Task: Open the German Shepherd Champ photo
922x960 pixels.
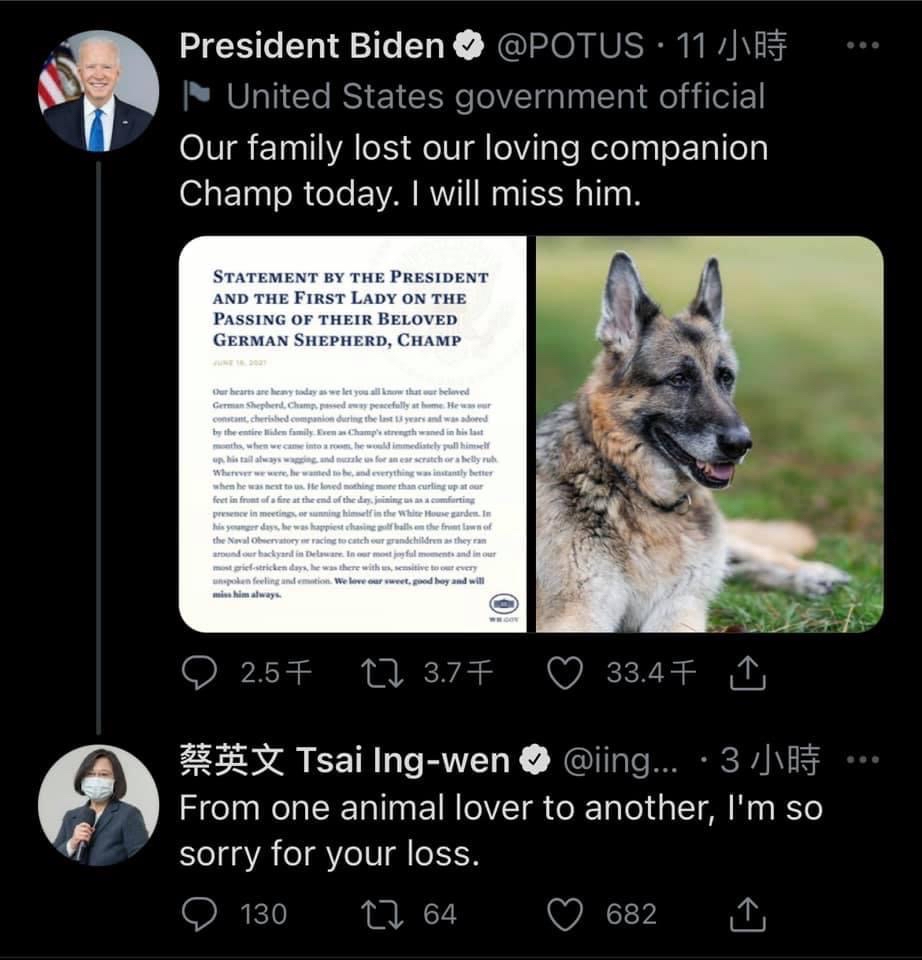Action: pyautogui.click(x=710, y=434)
